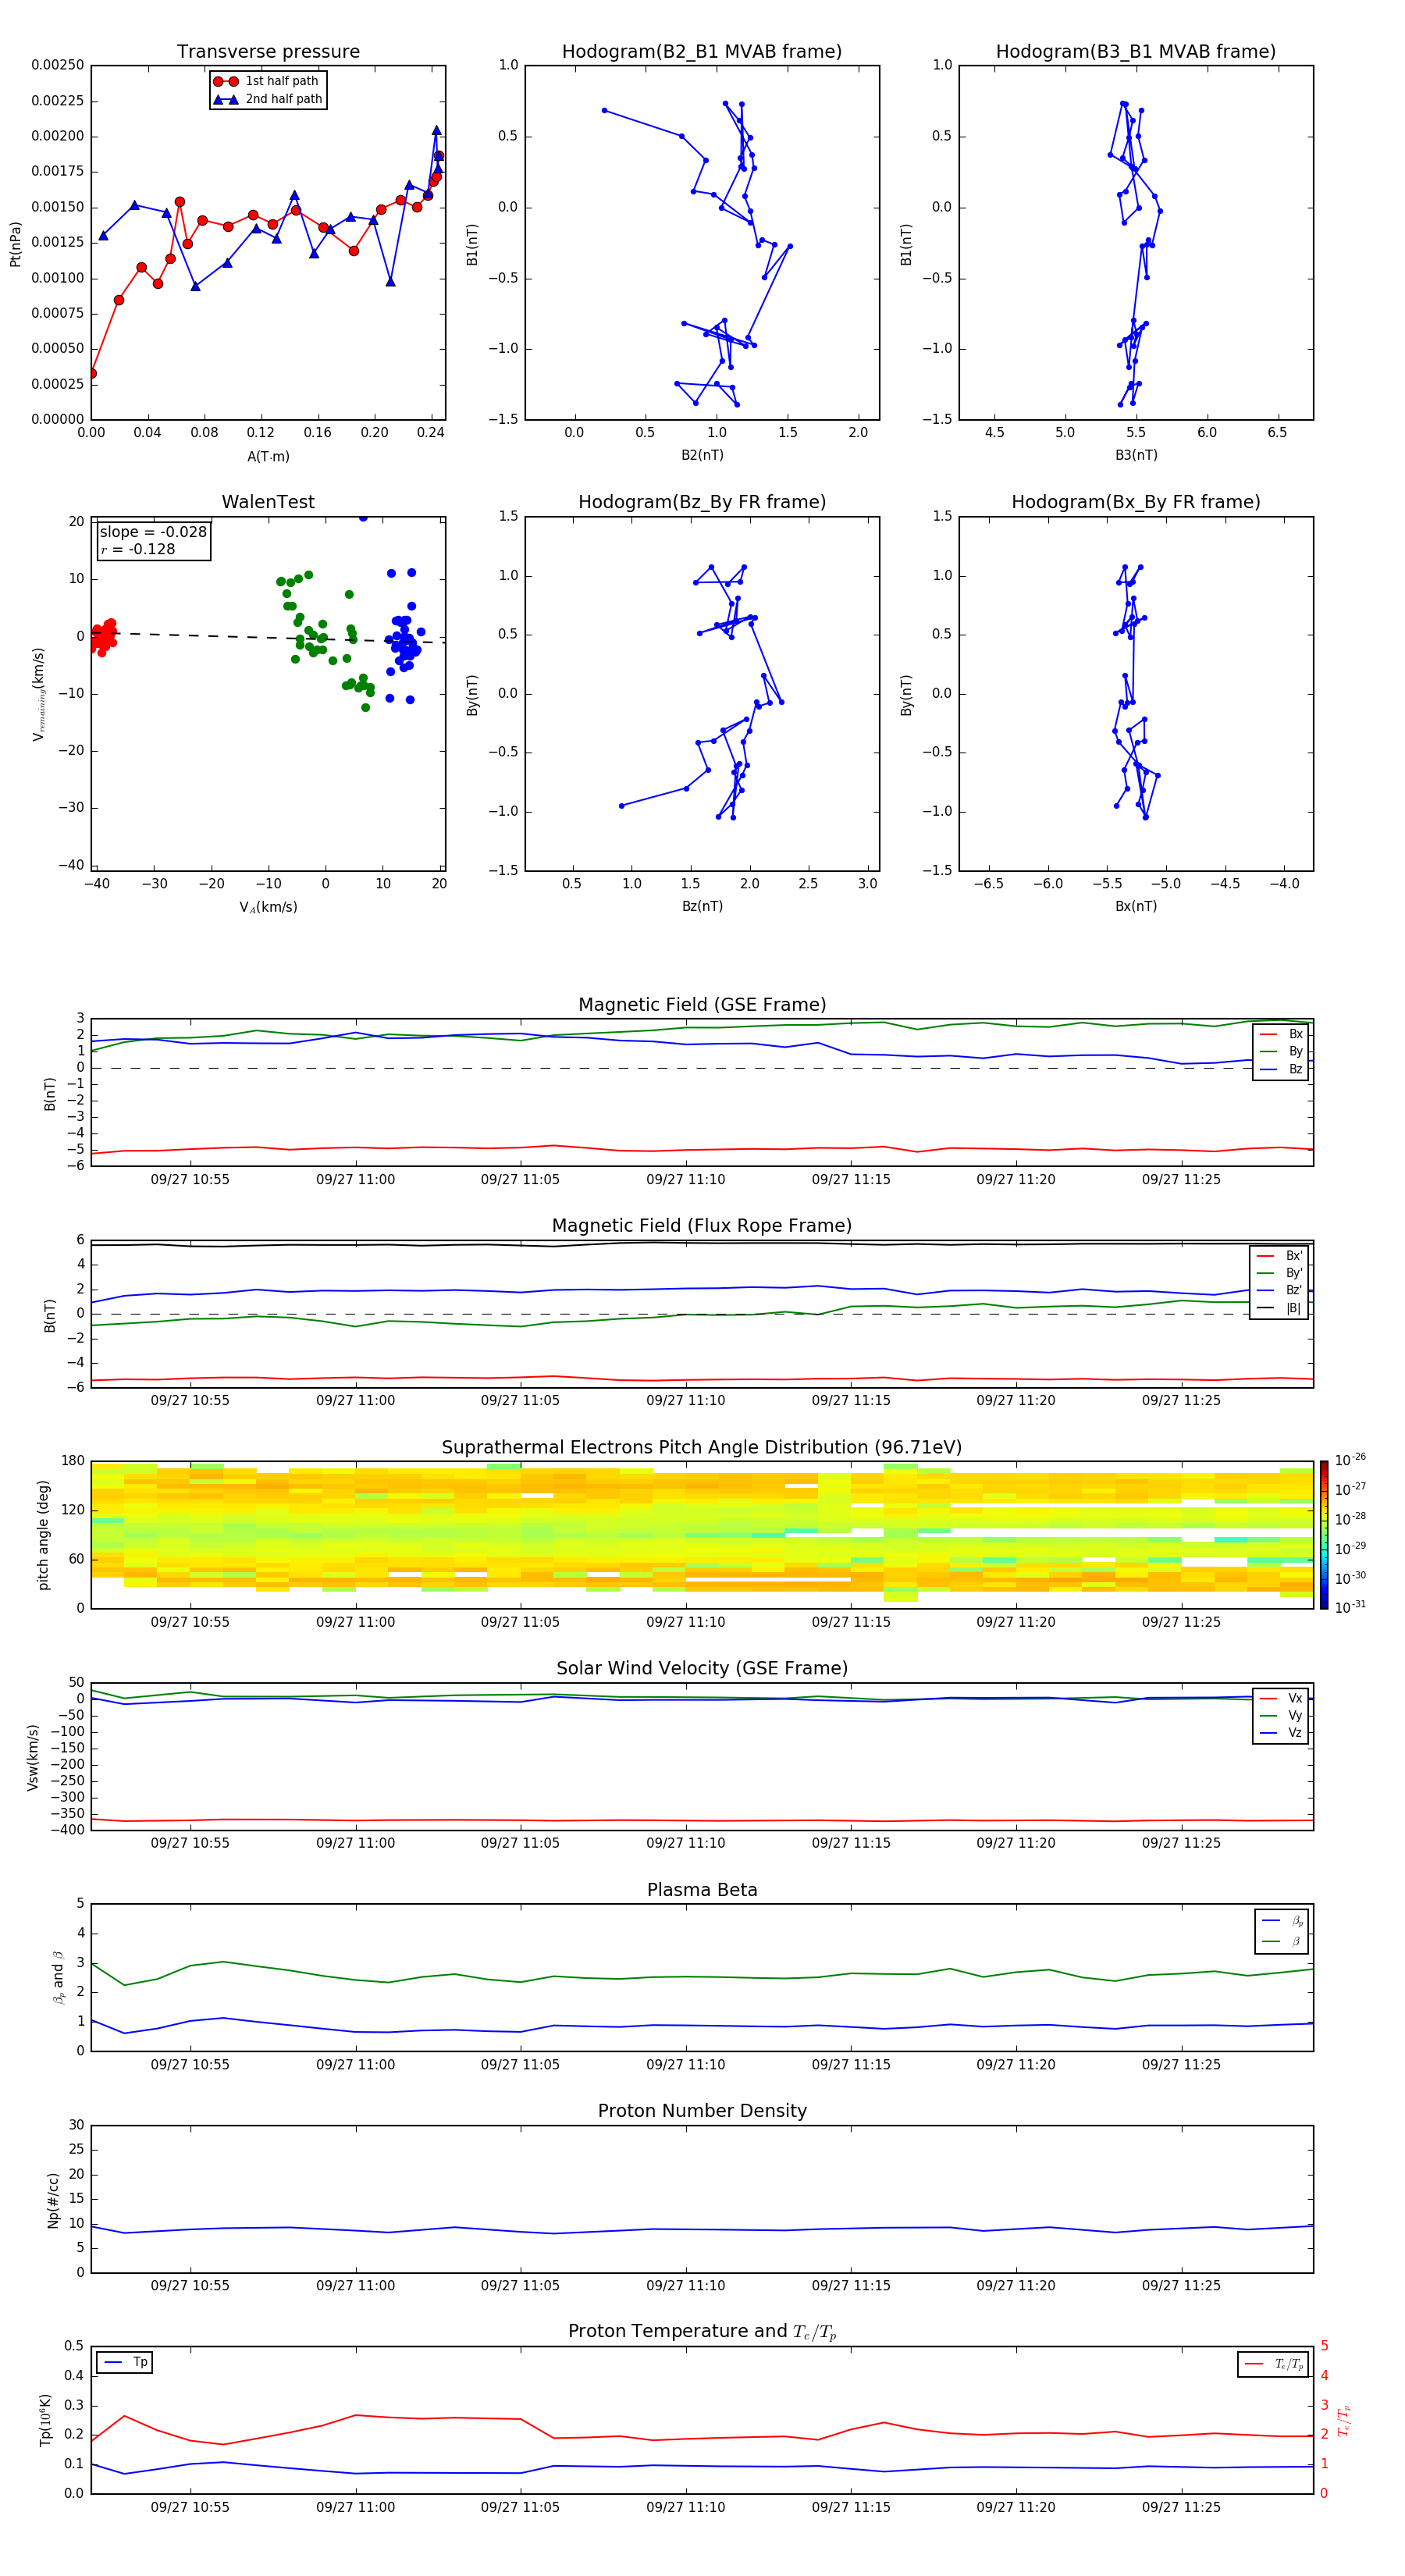Click the Te/Tp legend box
Image resolution: width=1405 pixels, height=2576 pixels.
(1273, 2364)
